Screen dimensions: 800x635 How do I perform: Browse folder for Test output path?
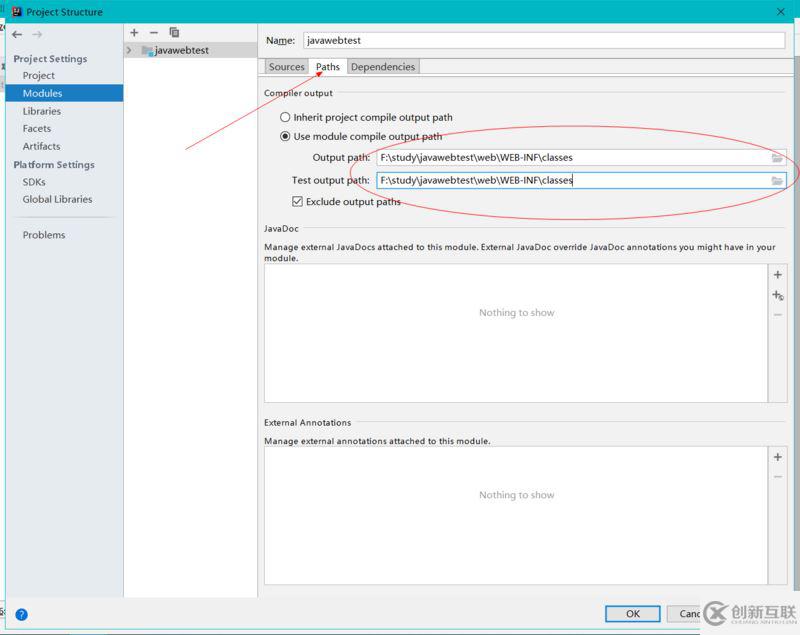[x=777, y=181]
